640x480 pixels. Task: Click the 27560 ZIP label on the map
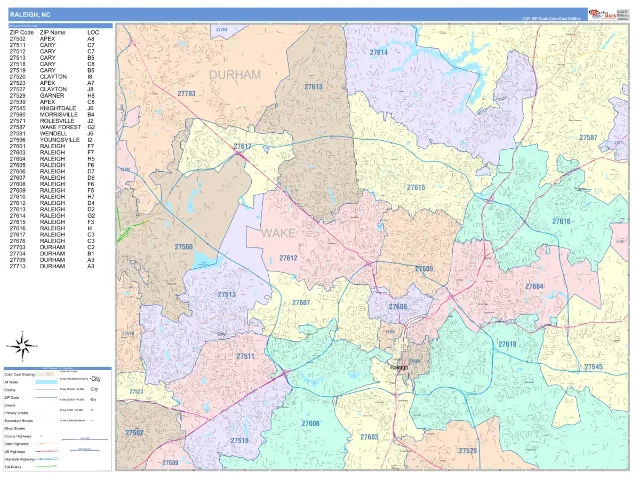point(184,247)
